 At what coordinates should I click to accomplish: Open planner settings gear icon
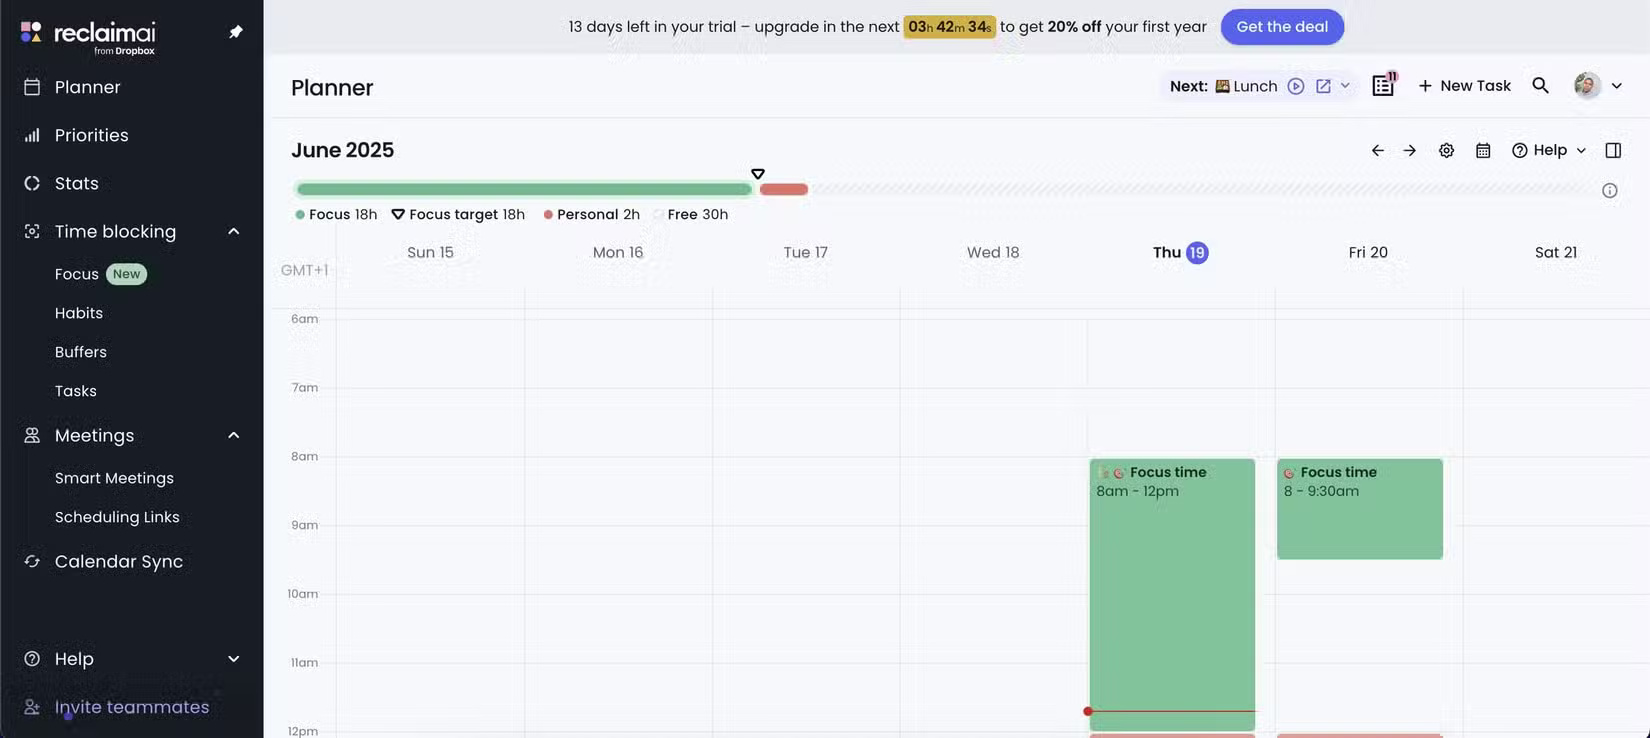click(x=1446, y=150)
